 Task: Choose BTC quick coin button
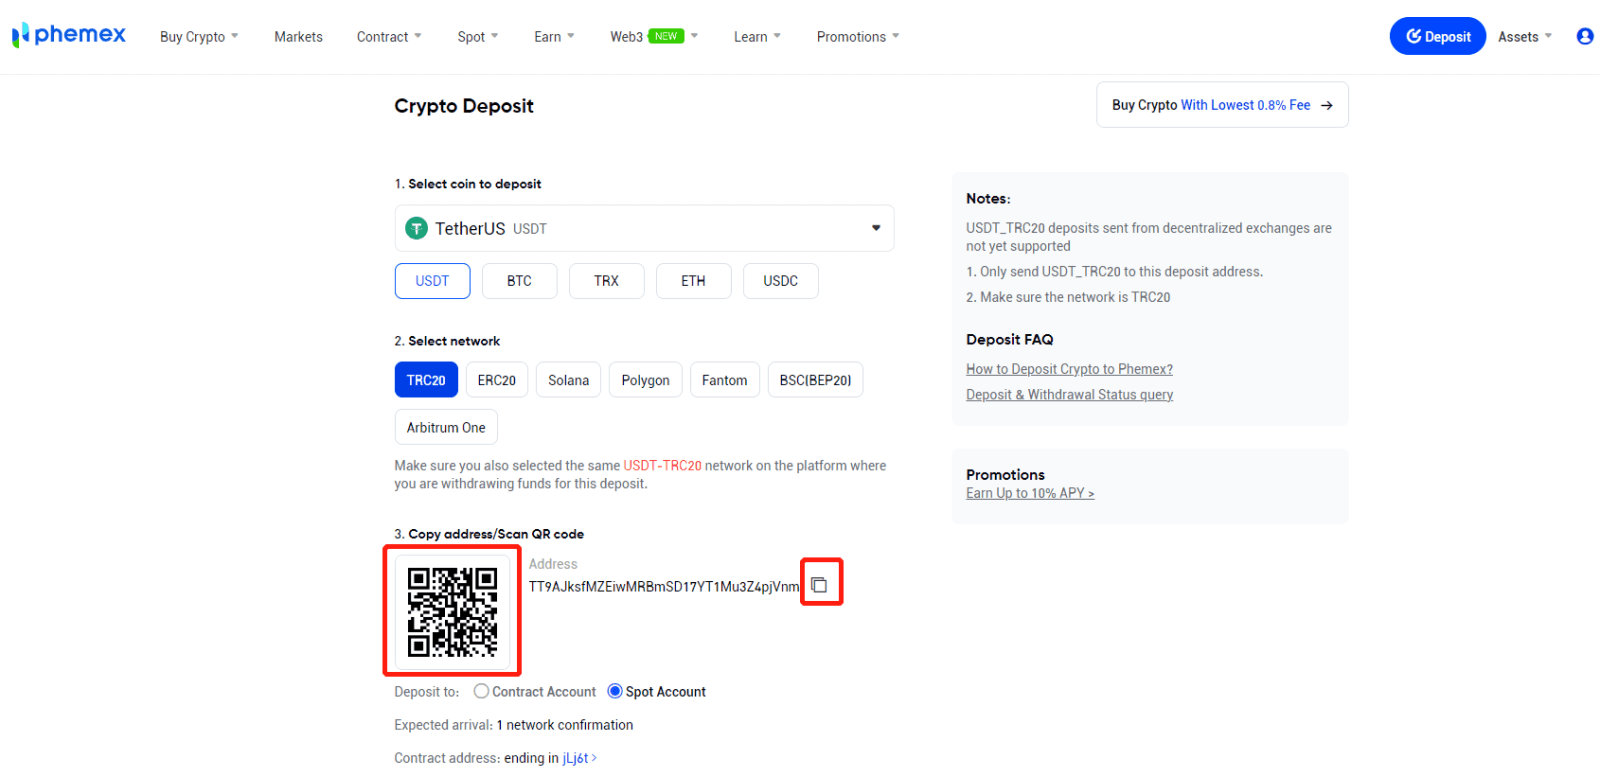tap(519, 281)
